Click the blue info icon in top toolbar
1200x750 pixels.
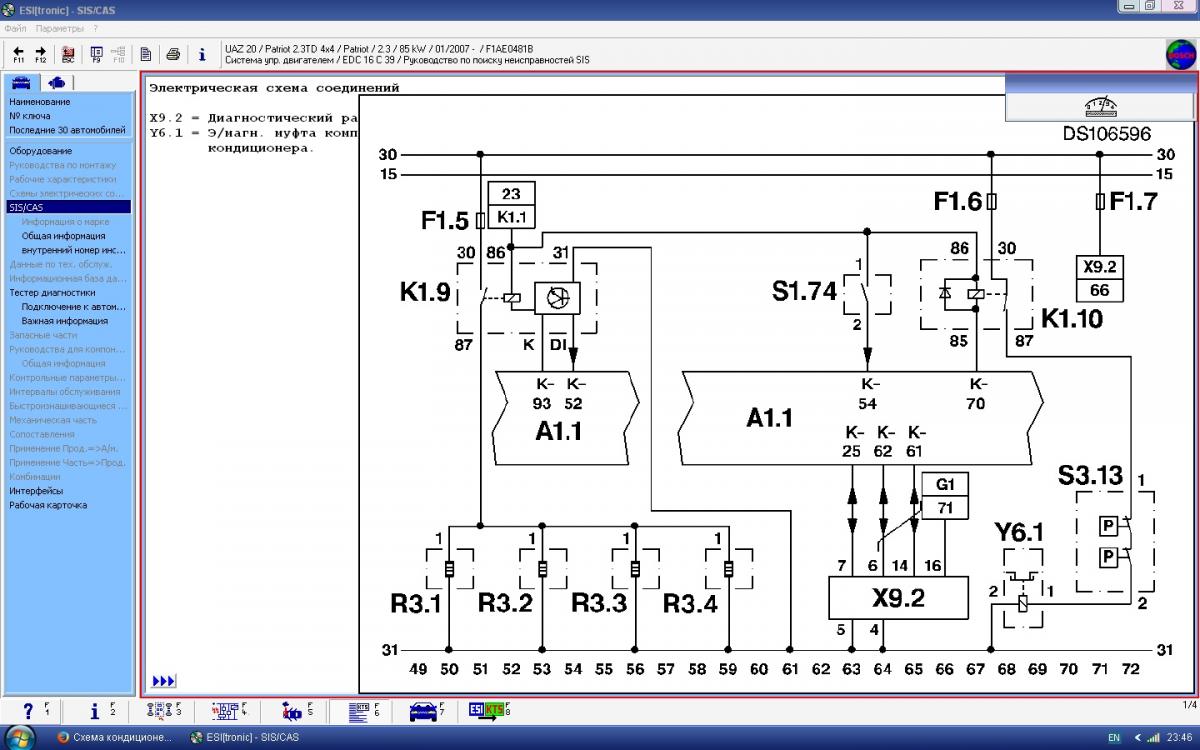click(x=202, y=54)
